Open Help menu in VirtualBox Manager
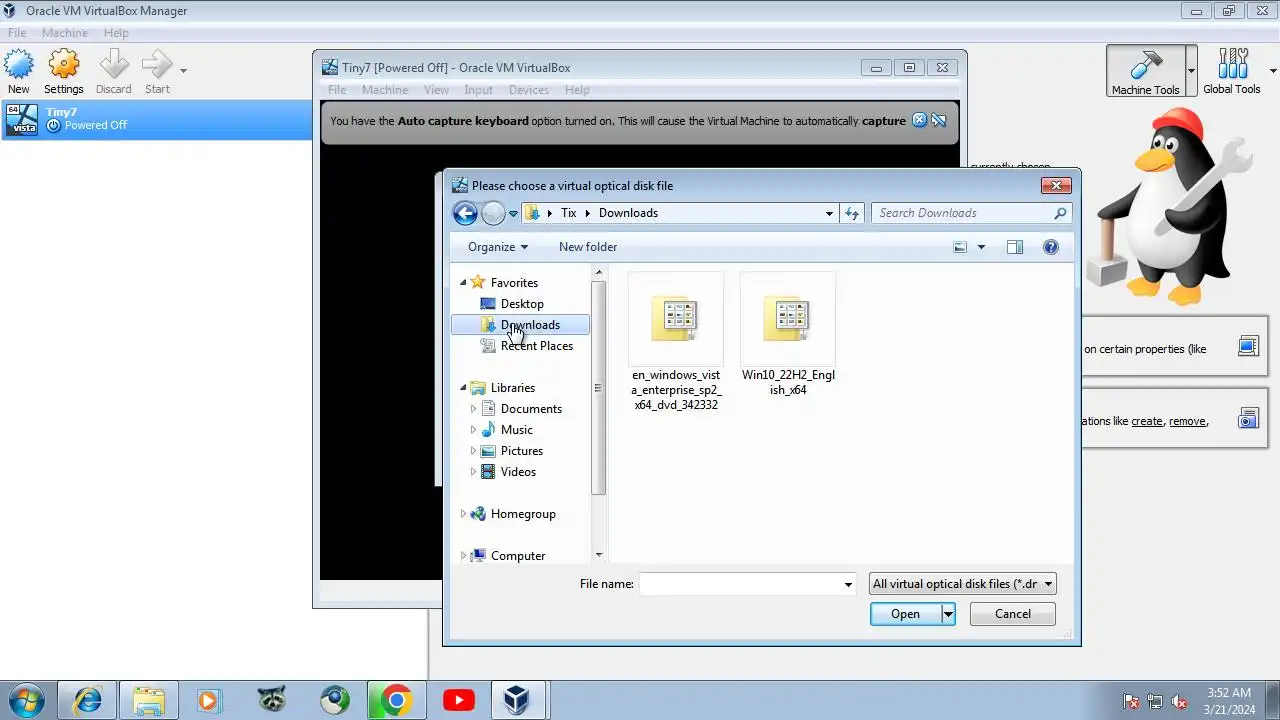Image resolution: width=1280 pixels, height=720 pixels. tap(116, 33)
